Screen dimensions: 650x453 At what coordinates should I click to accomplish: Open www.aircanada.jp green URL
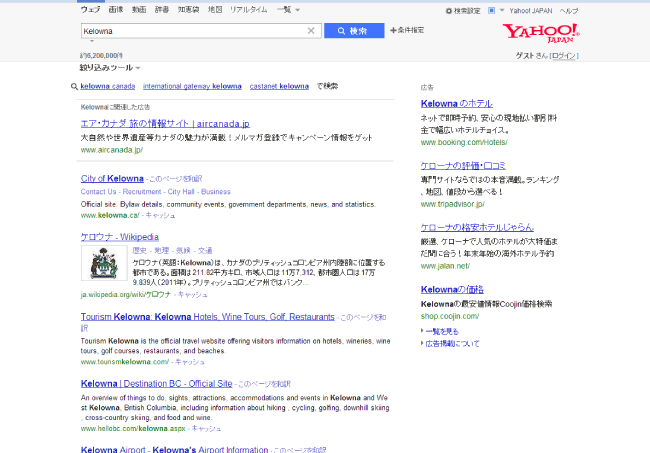[x=112, y=150]
